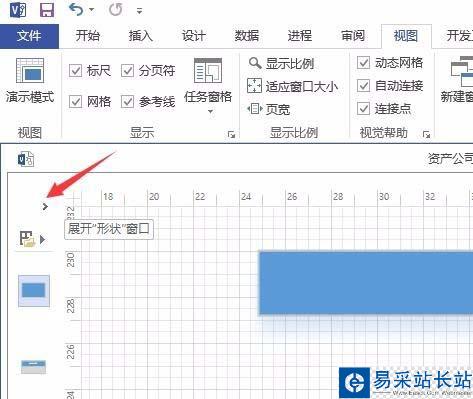Select the gray bar shape master
This screenshot has height=399, width=473.
click(34, 366)
